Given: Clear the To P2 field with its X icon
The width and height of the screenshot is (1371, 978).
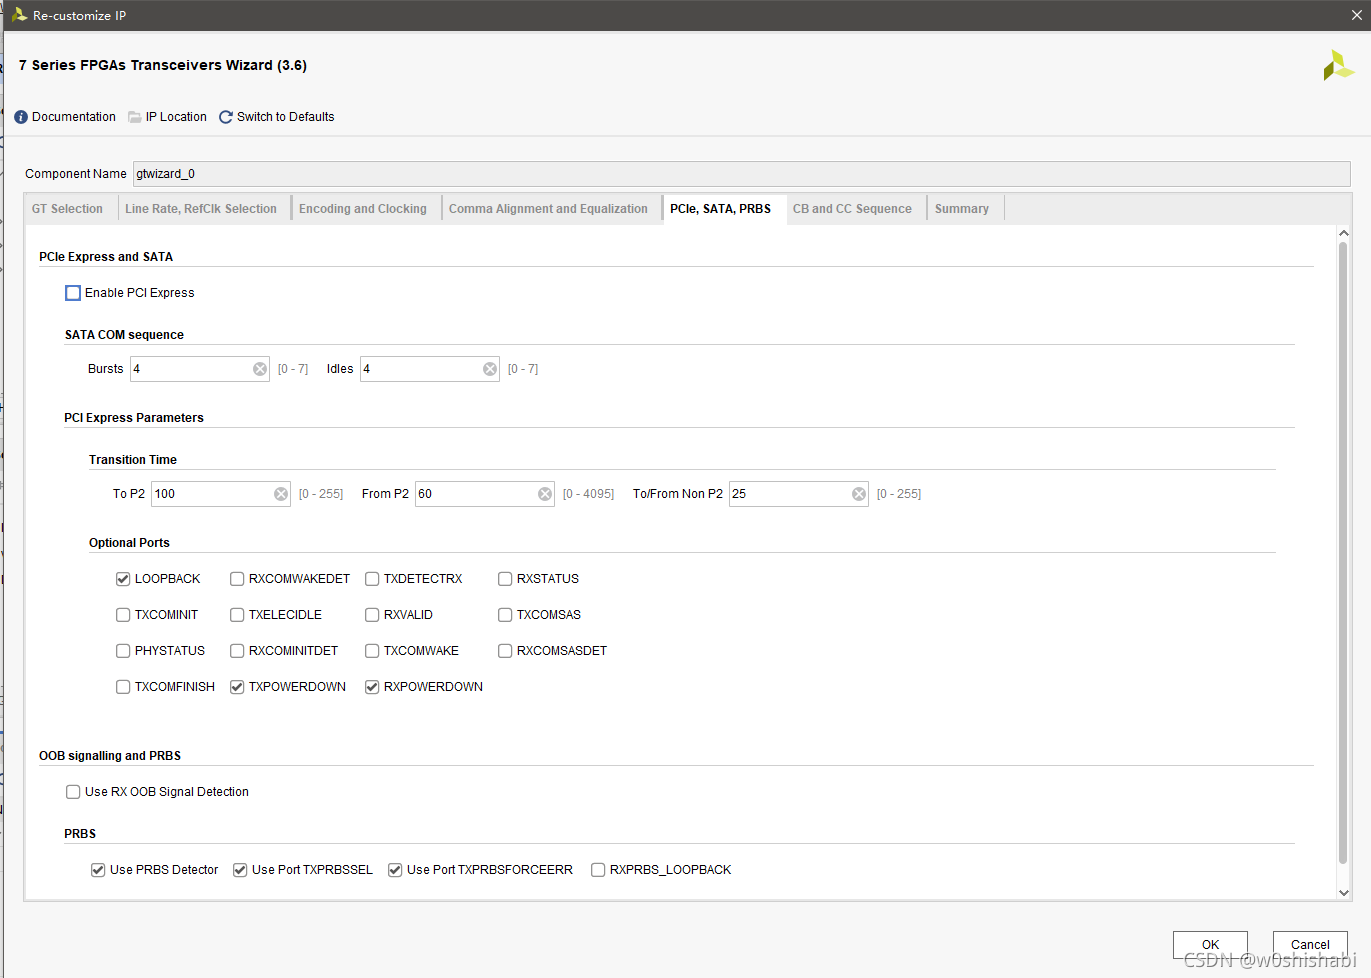Looking at the screenshot, I should [x=281, y=494].
